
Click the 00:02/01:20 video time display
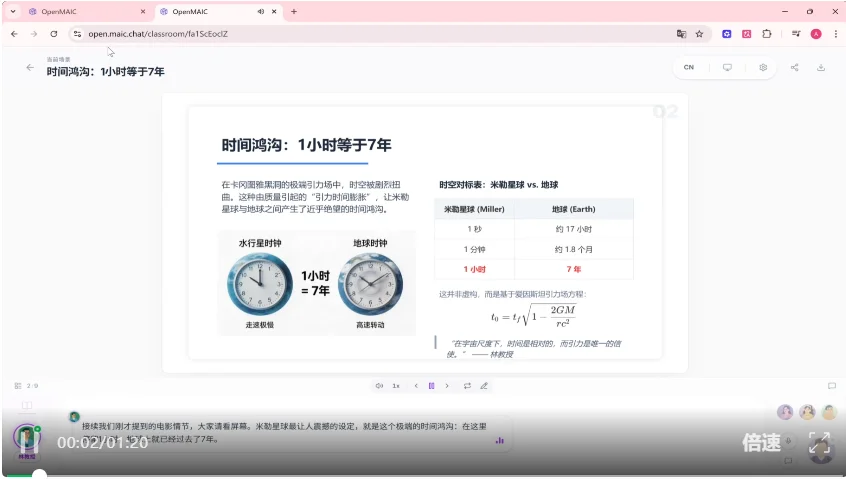[x=103, y=443]
